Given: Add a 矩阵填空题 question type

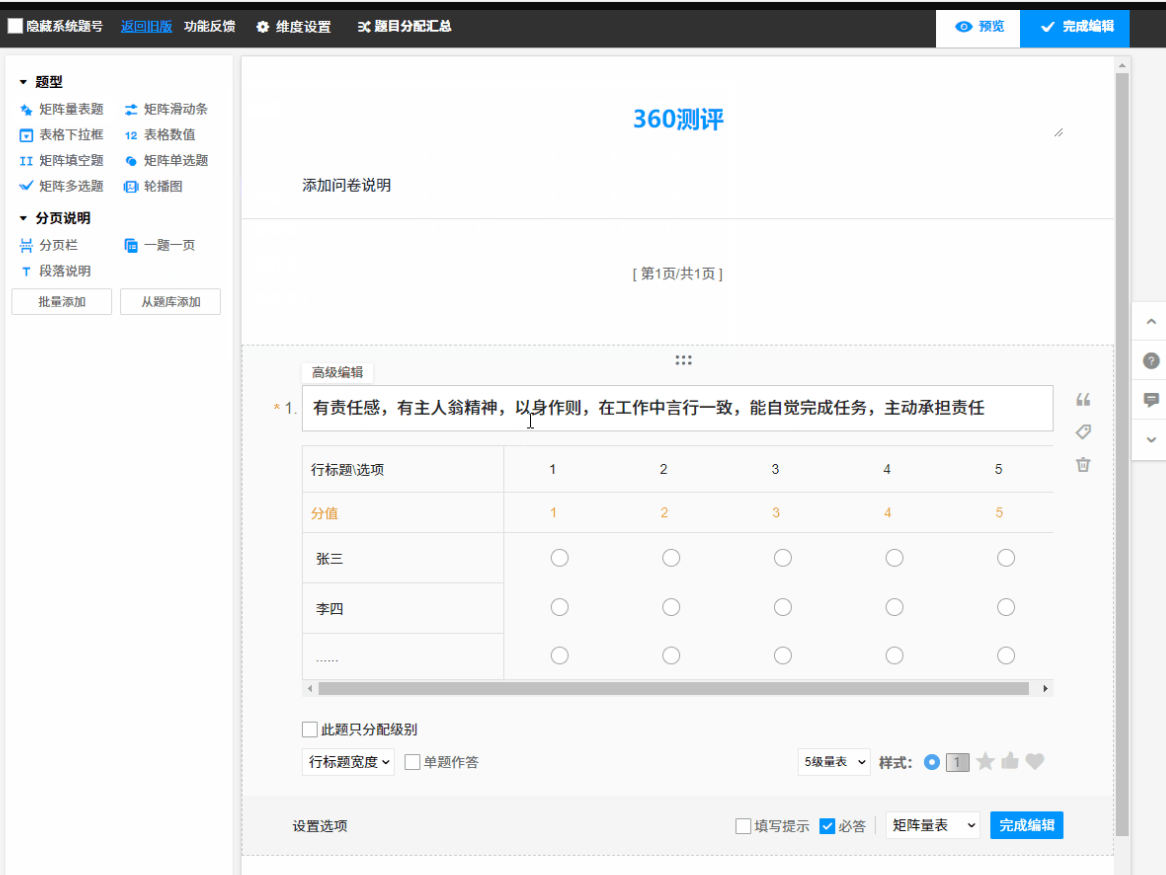Looking at the screenshot, I should click(x=62, y=161).
